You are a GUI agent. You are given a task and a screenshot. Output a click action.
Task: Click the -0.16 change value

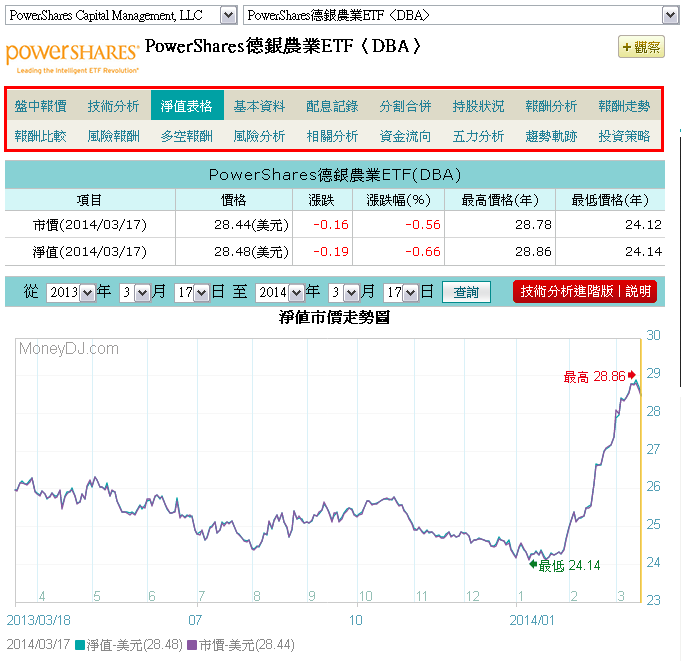(x=331, y=225)
